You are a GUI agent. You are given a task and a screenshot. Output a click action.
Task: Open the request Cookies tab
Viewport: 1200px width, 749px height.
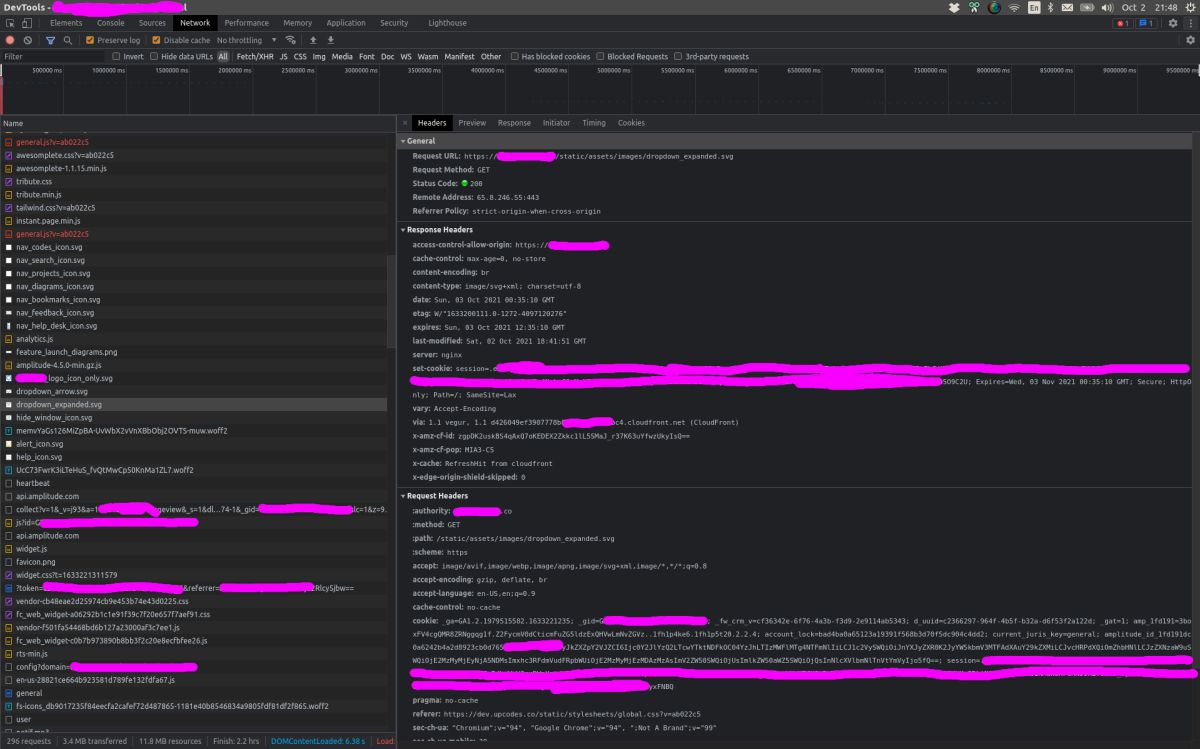631,123
